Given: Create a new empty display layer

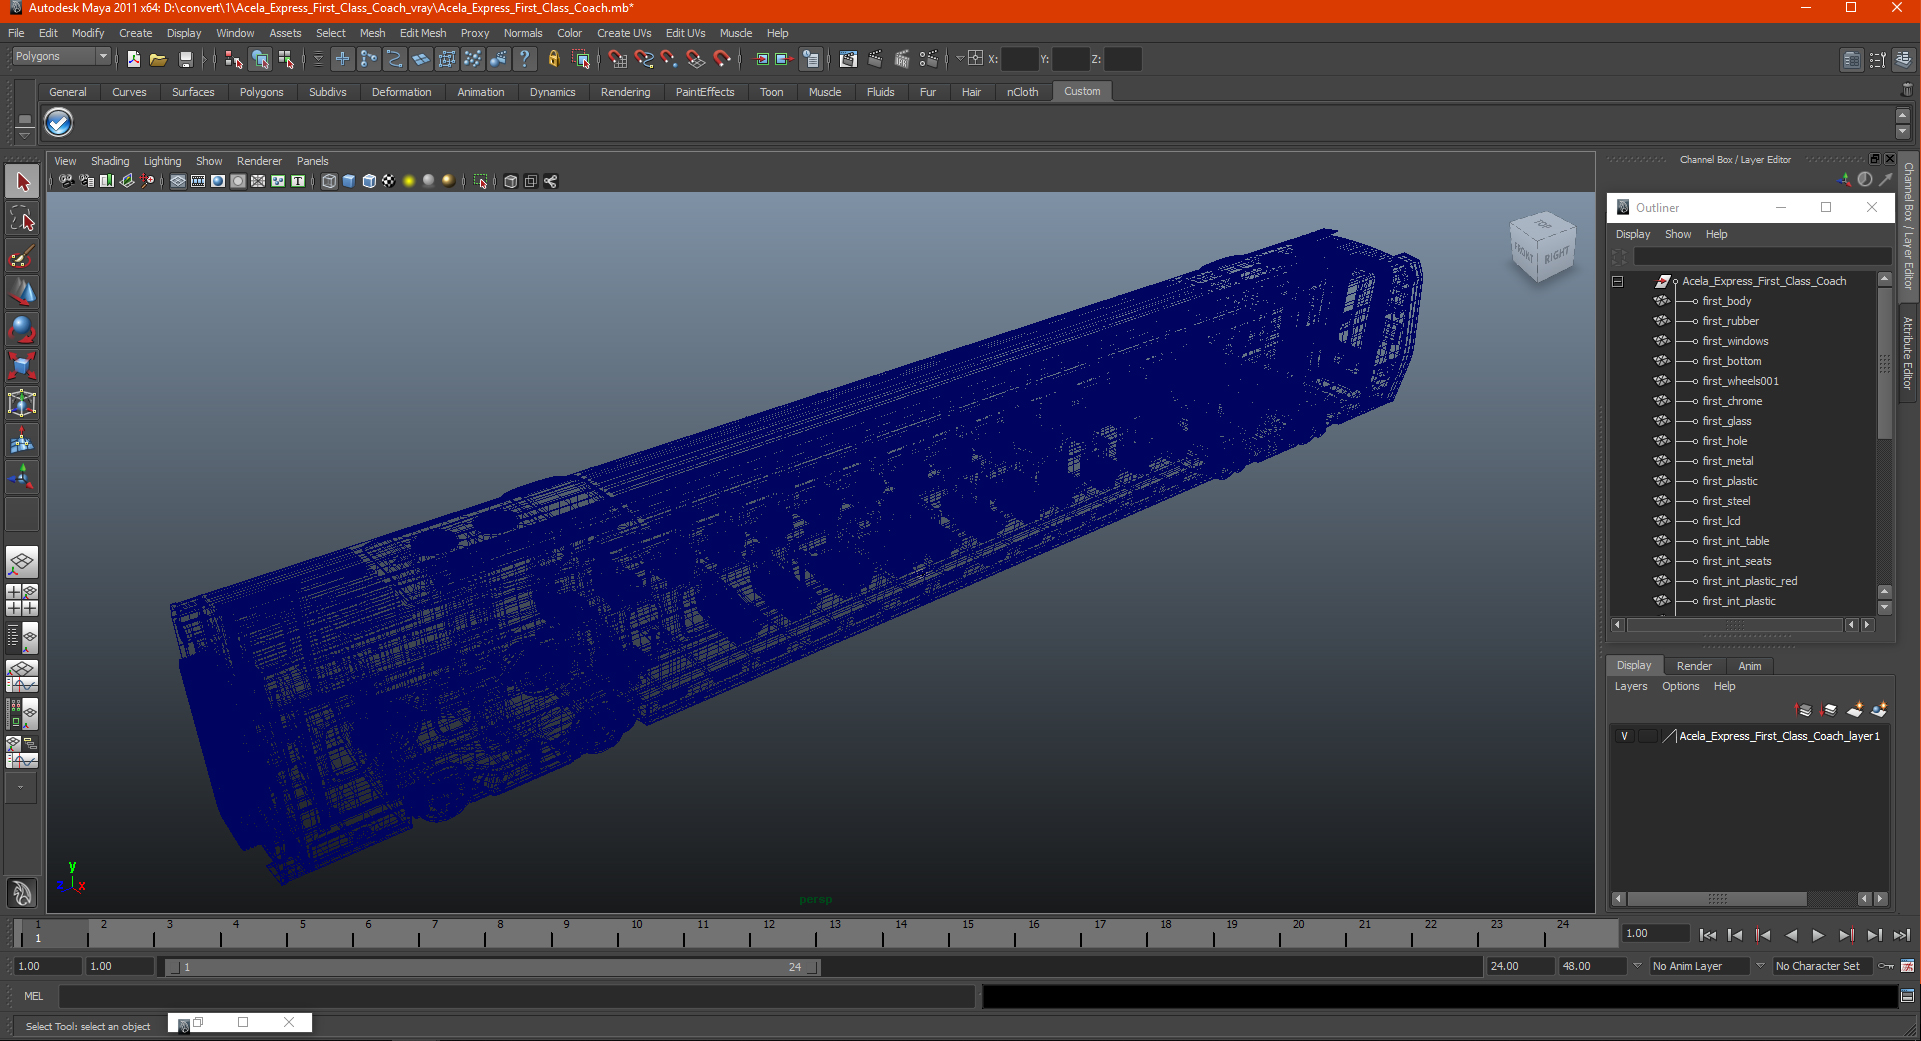Looking at the screenshot, I should click(1855, 710).
